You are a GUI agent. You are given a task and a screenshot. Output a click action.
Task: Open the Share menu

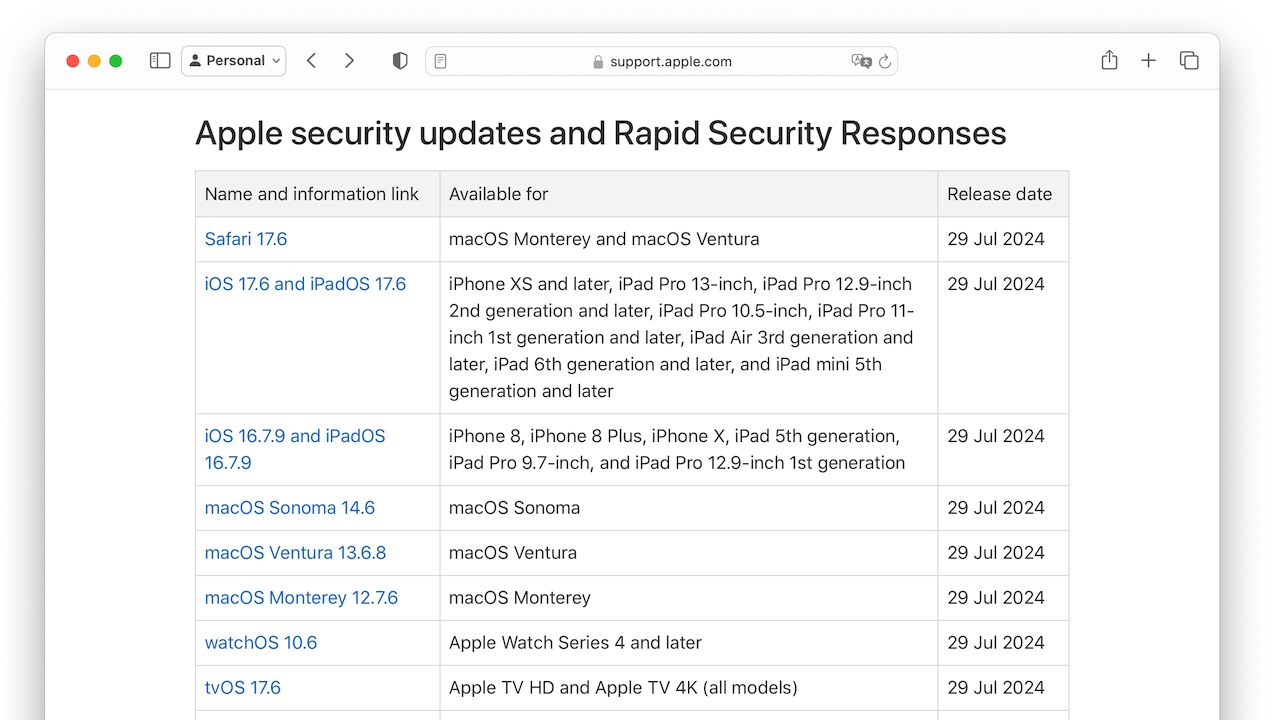[x=1109, y=60]
